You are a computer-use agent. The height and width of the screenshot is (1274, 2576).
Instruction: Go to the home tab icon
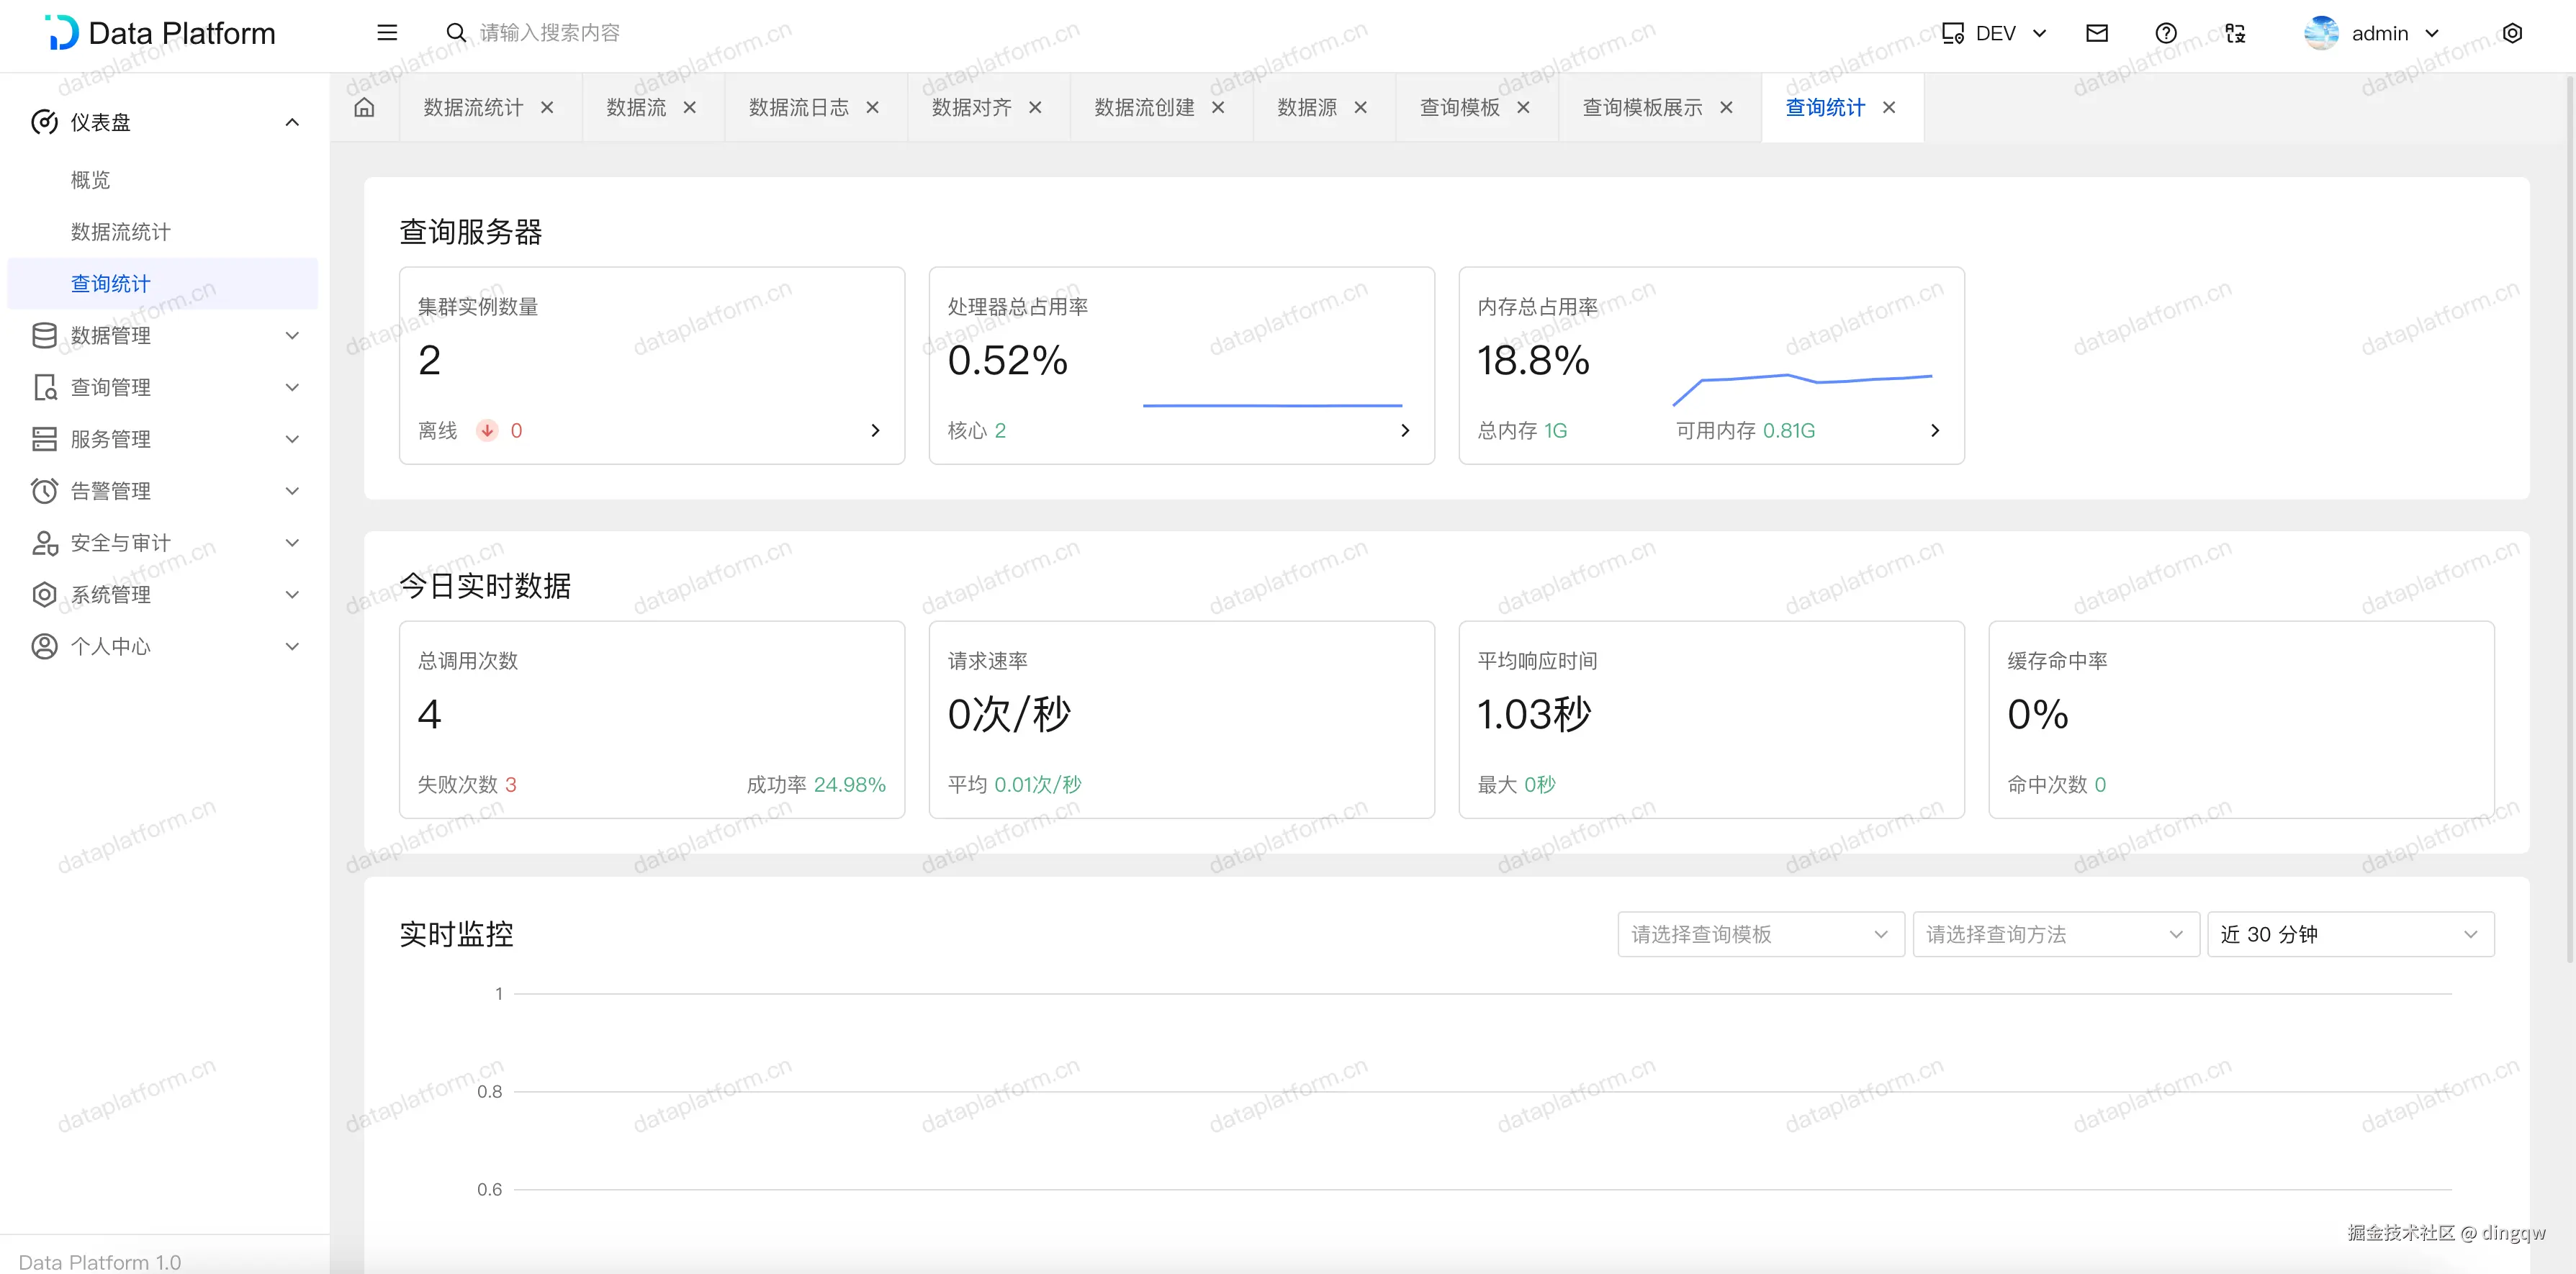pyautogui.click(x=364, y=107)
